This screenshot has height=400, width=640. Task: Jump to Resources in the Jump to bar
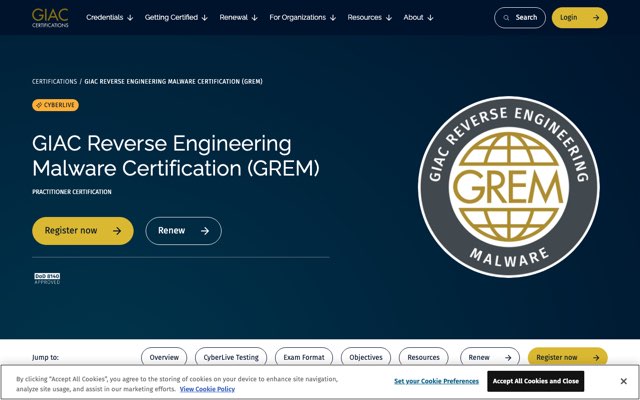423,358
